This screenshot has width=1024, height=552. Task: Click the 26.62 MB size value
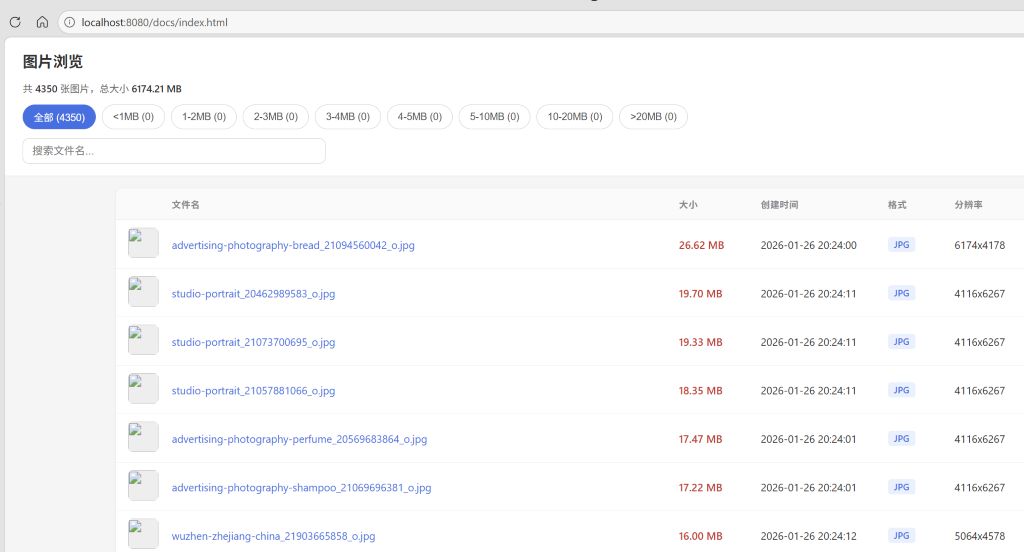pyautogui.click(x=701, y=245)
